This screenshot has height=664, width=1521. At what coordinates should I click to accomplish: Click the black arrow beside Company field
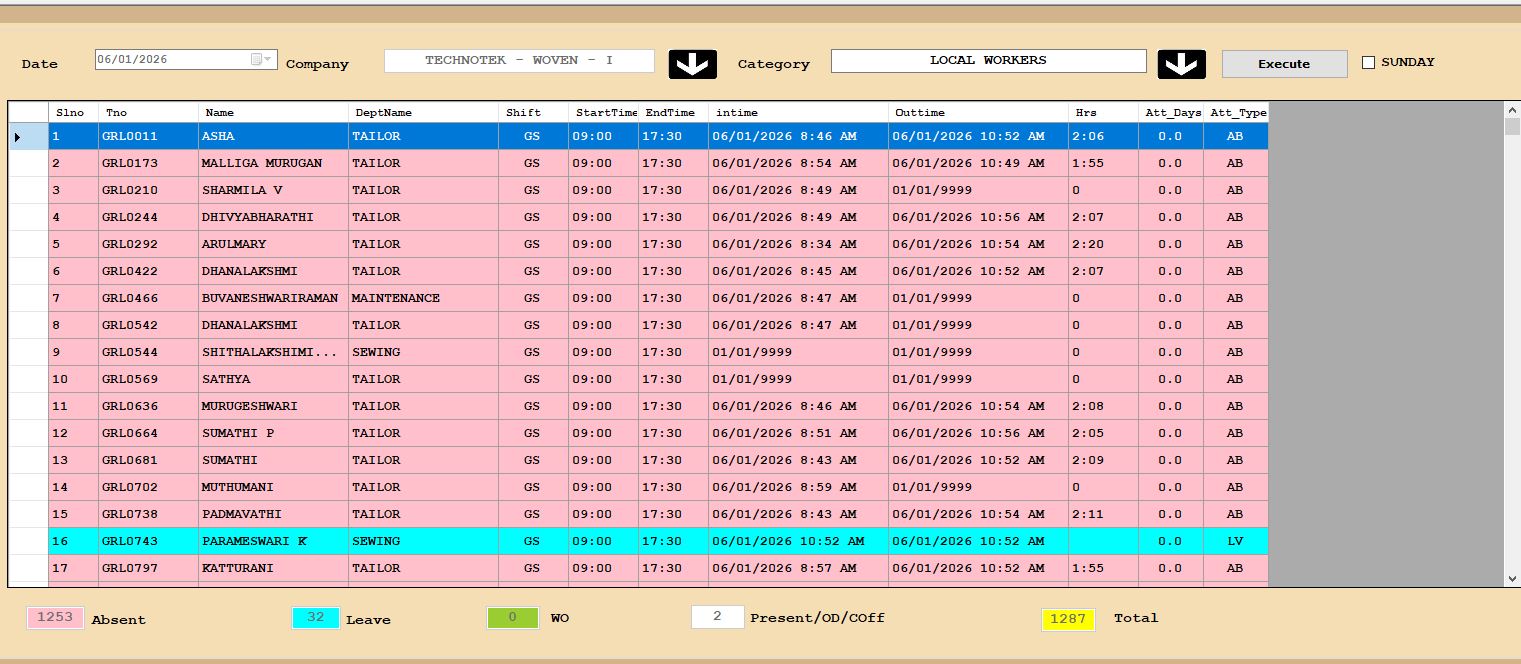692,64
